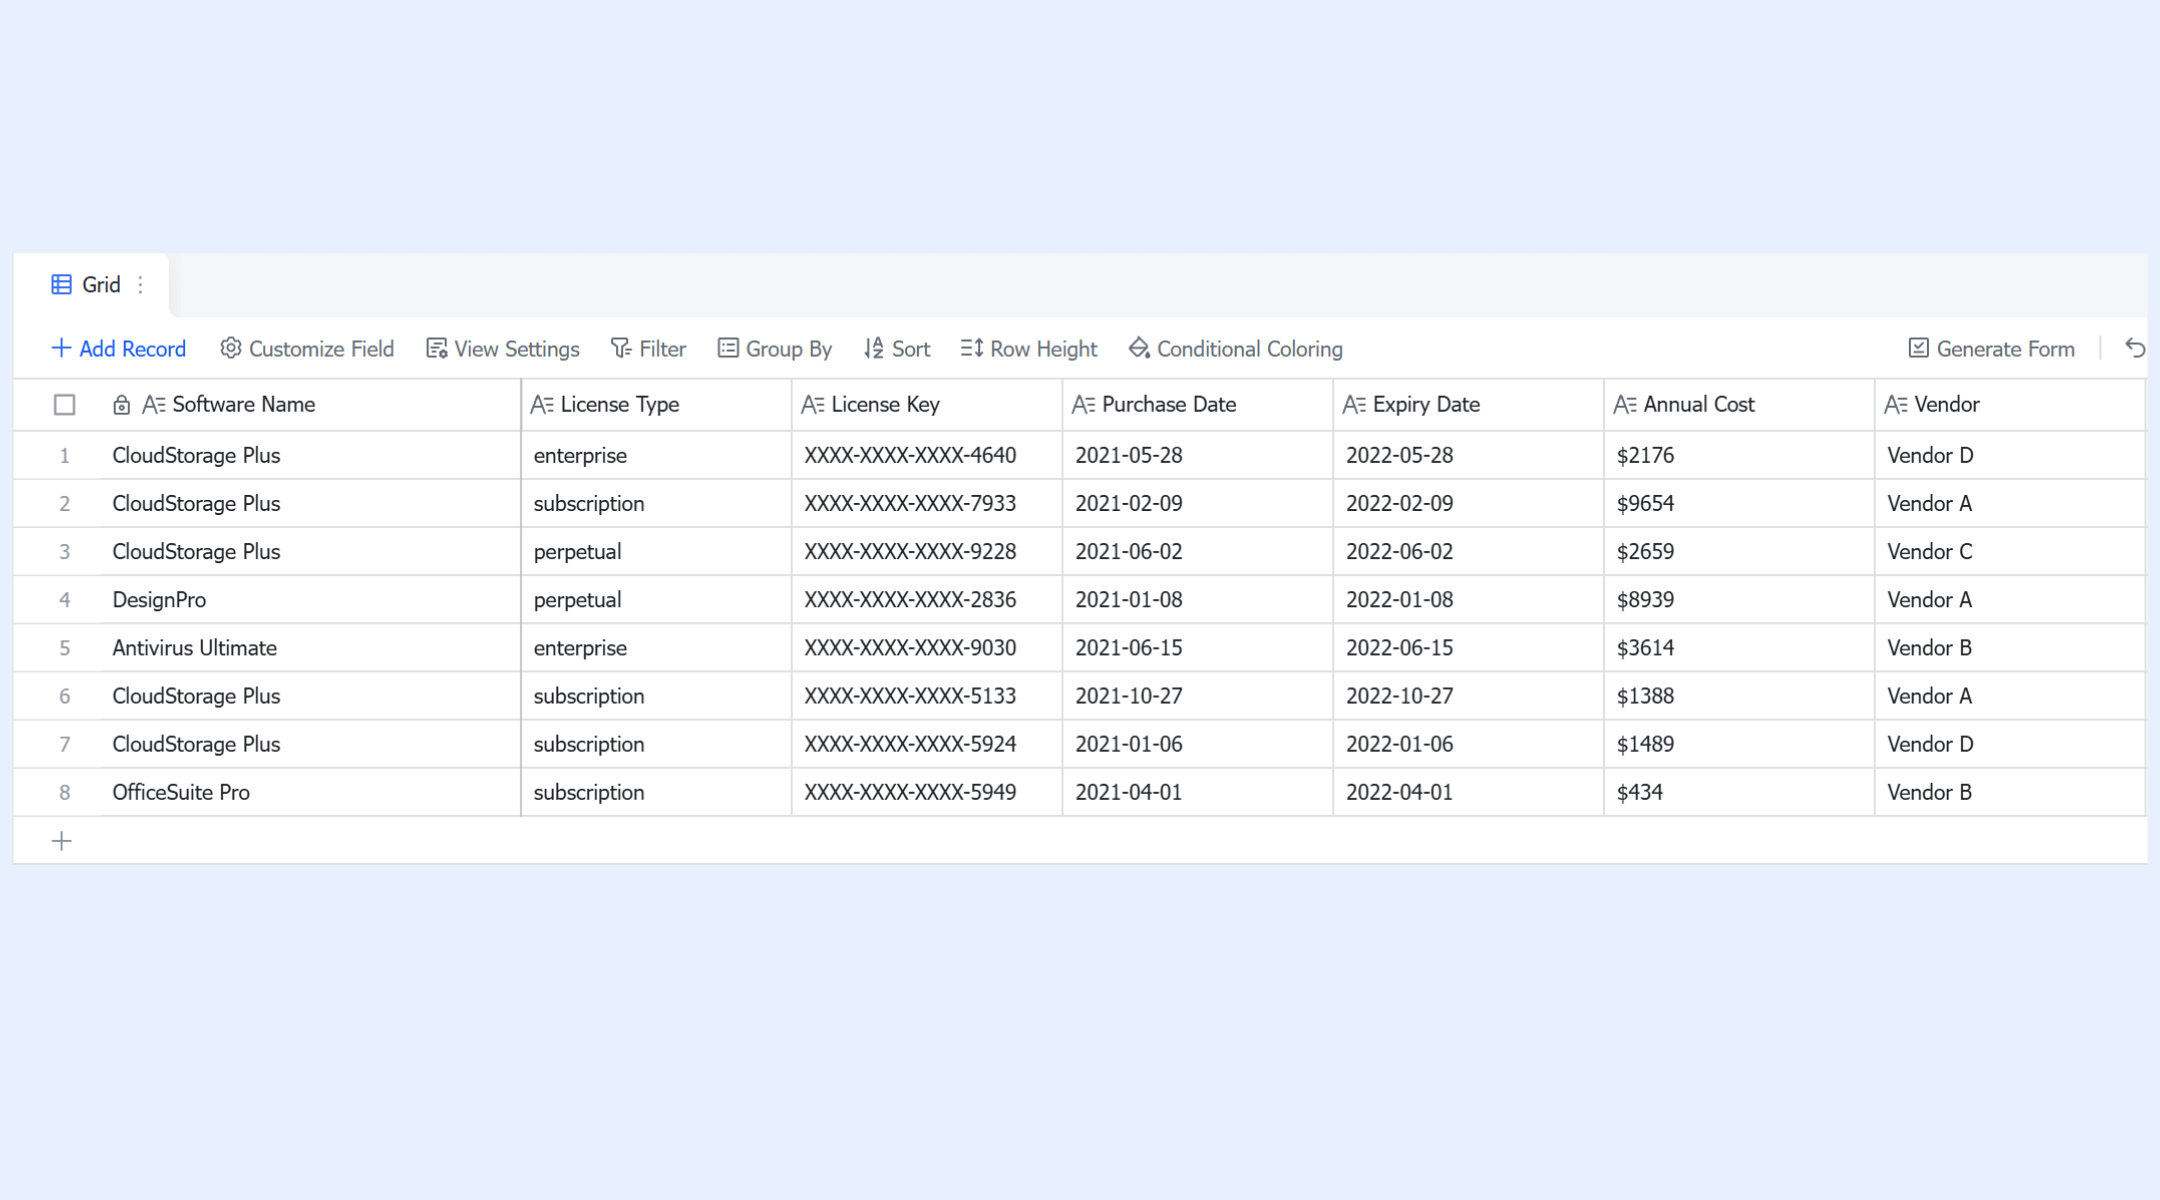Screen dimensions: 2160x1200
Task: Open the Sort options
Action: click(x=897, y=349)
